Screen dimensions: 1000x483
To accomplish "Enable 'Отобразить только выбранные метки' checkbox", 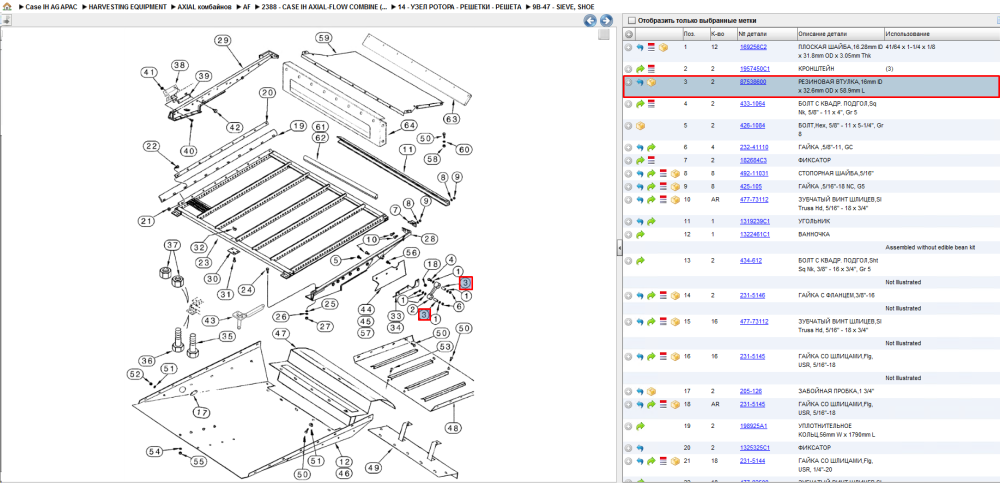I will pos(633,20).
